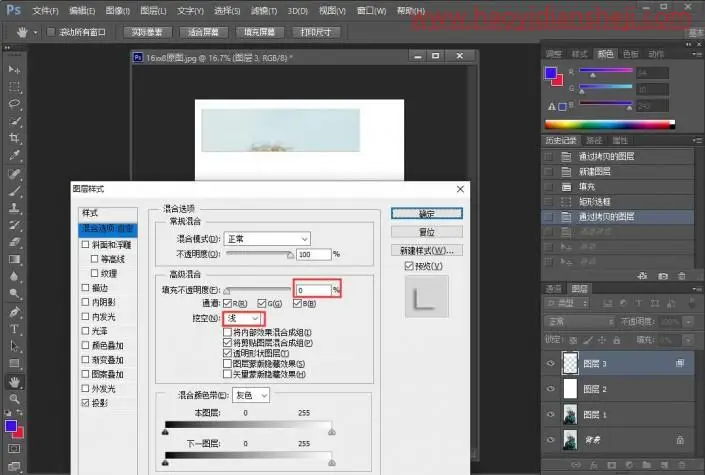The image size is (705, 475).
Task: Select the Eraser tool
Action: (x=14, y=242)
